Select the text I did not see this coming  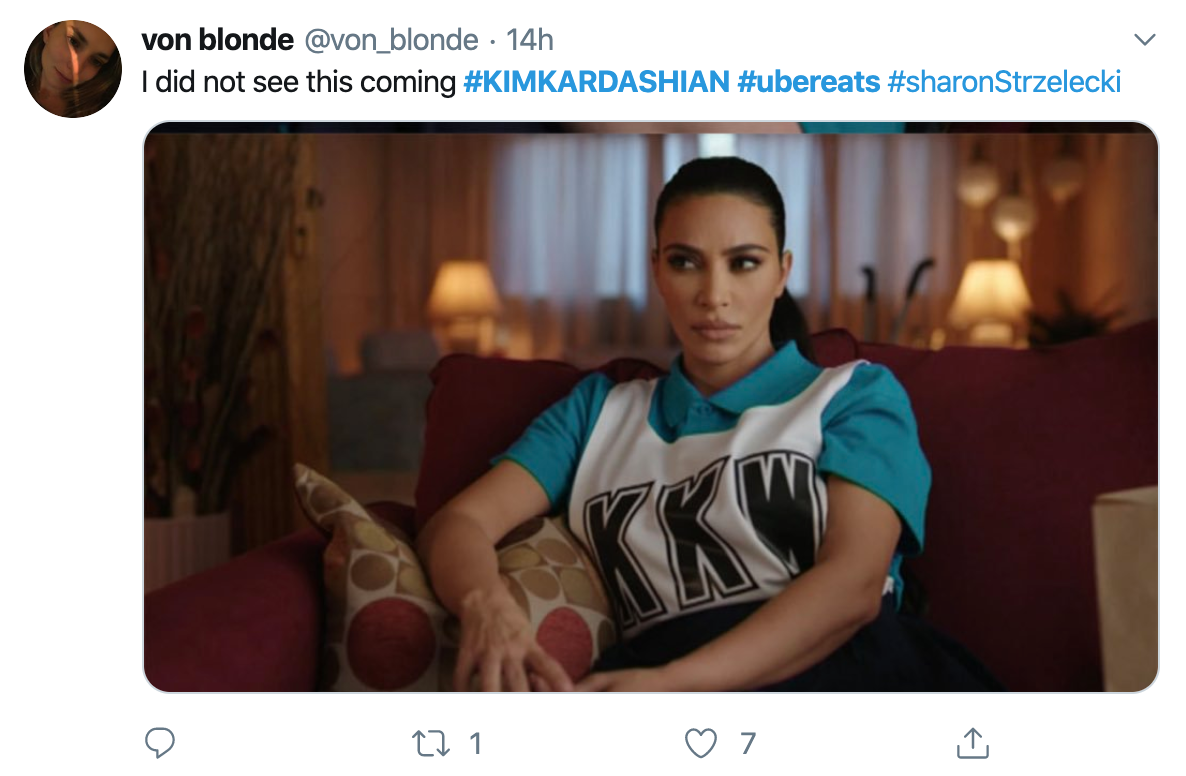[299, 82]
